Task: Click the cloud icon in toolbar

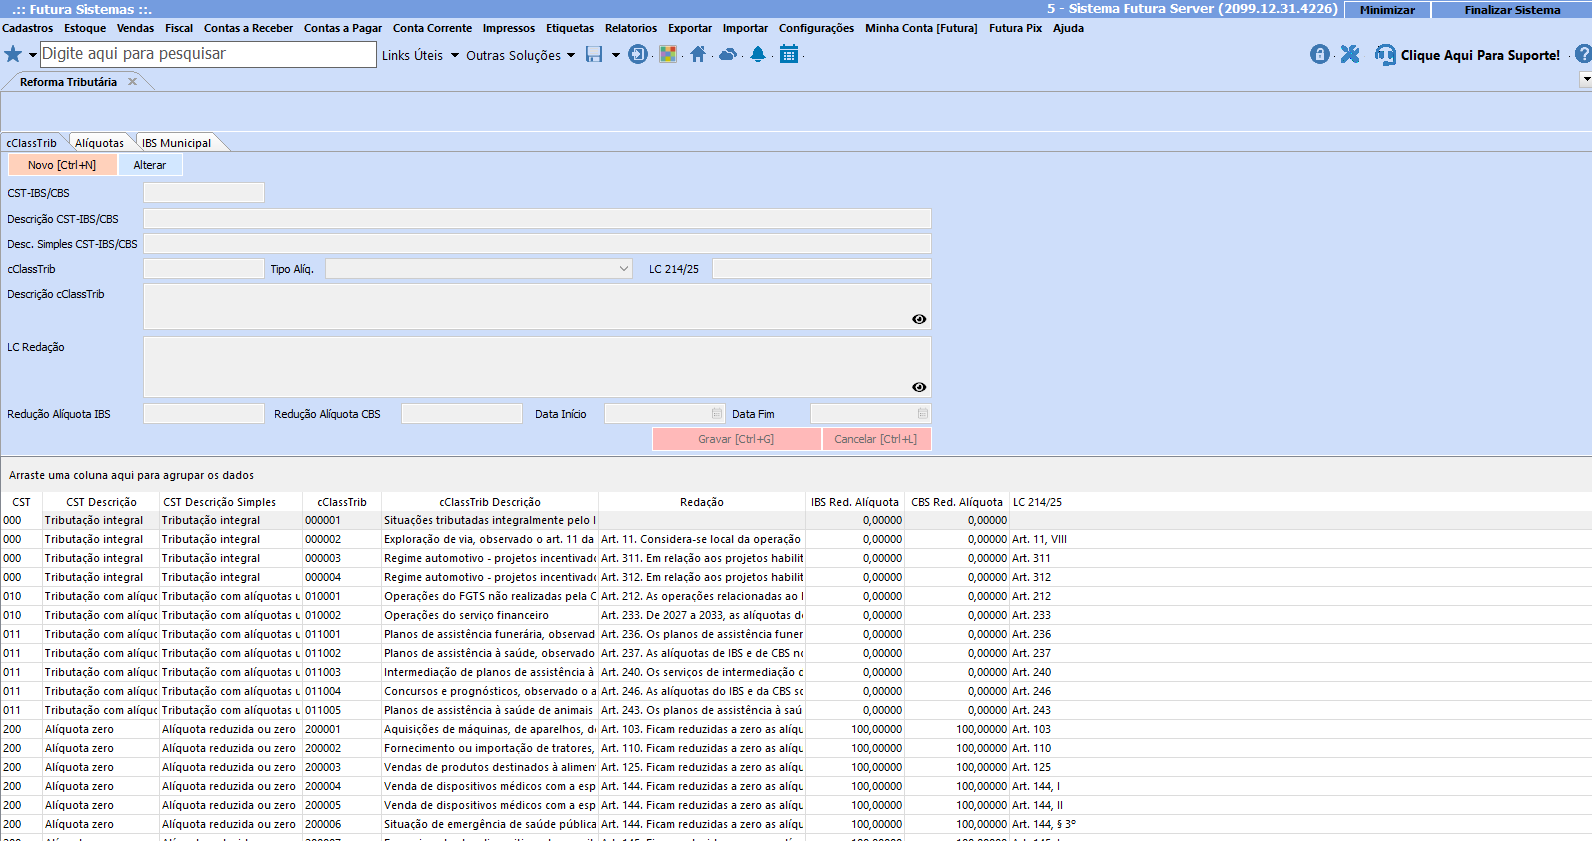Action: [728, 54]
